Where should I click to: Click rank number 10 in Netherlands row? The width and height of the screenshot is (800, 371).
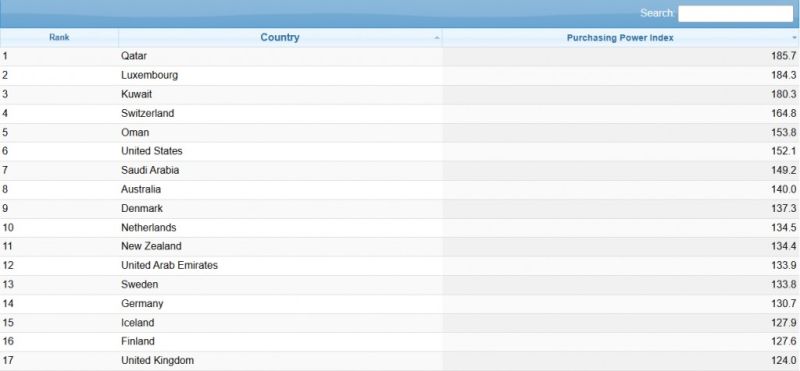click(x=8, y=228)
